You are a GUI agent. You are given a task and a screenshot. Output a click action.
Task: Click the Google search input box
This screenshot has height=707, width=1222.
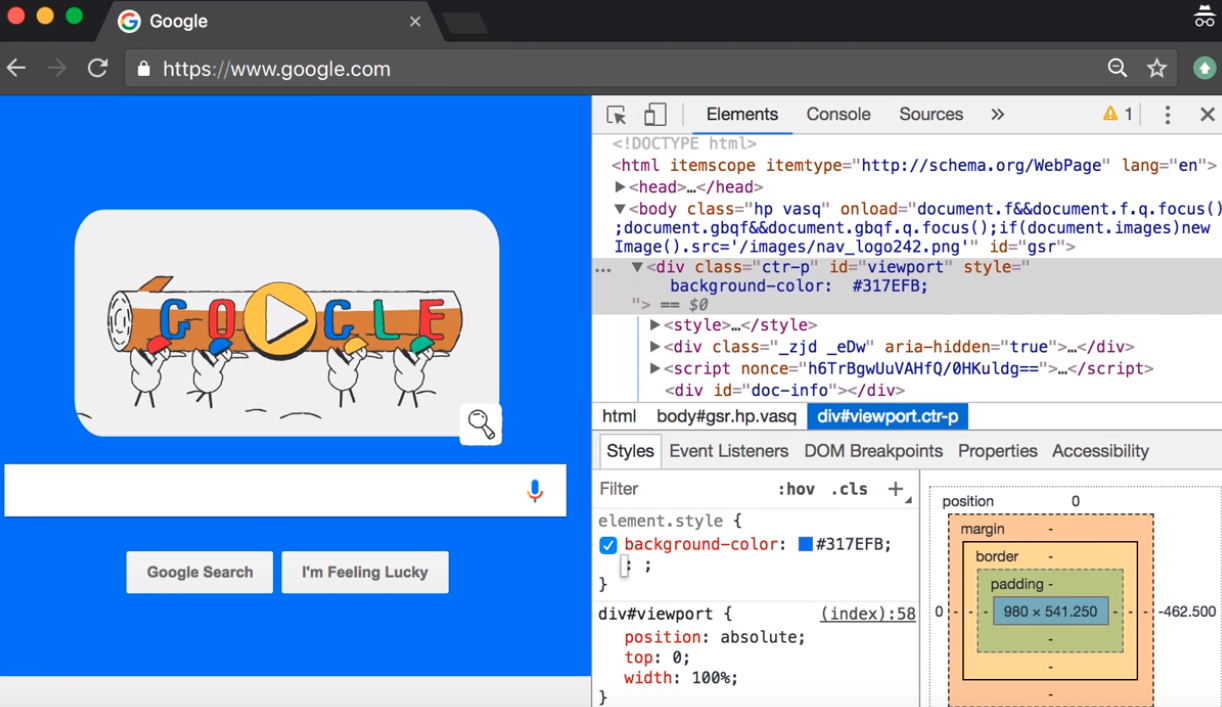(x=285, y=490)
